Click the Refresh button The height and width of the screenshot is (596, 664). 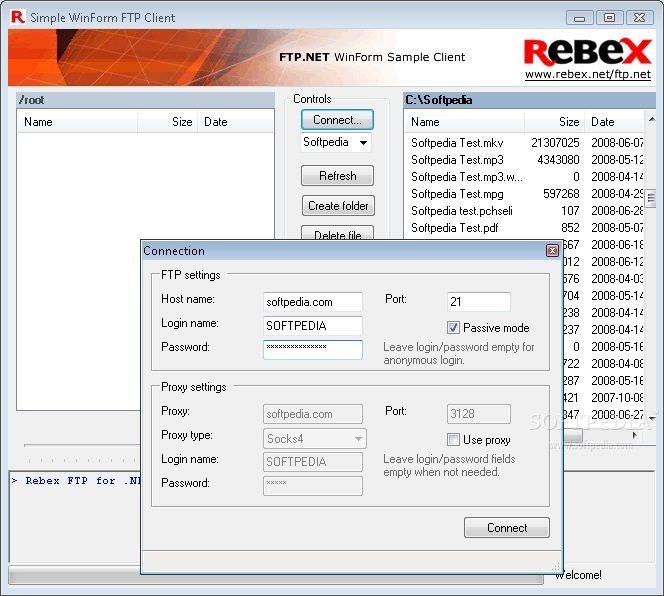pos(337,176)
